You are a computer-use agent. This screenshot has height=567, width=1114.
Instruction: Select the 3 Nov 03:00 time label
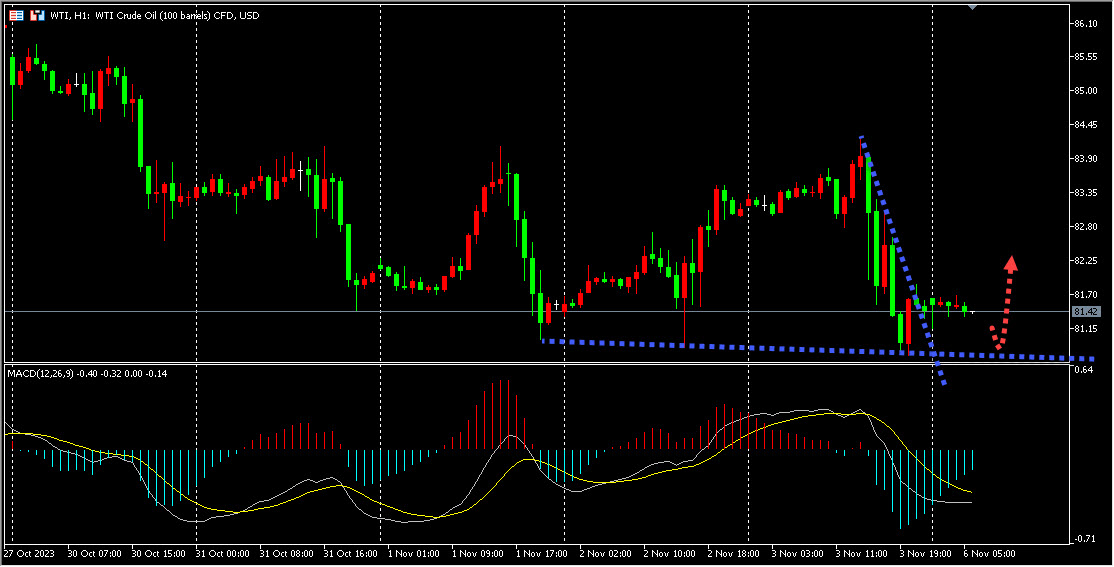tap(798, 554)
